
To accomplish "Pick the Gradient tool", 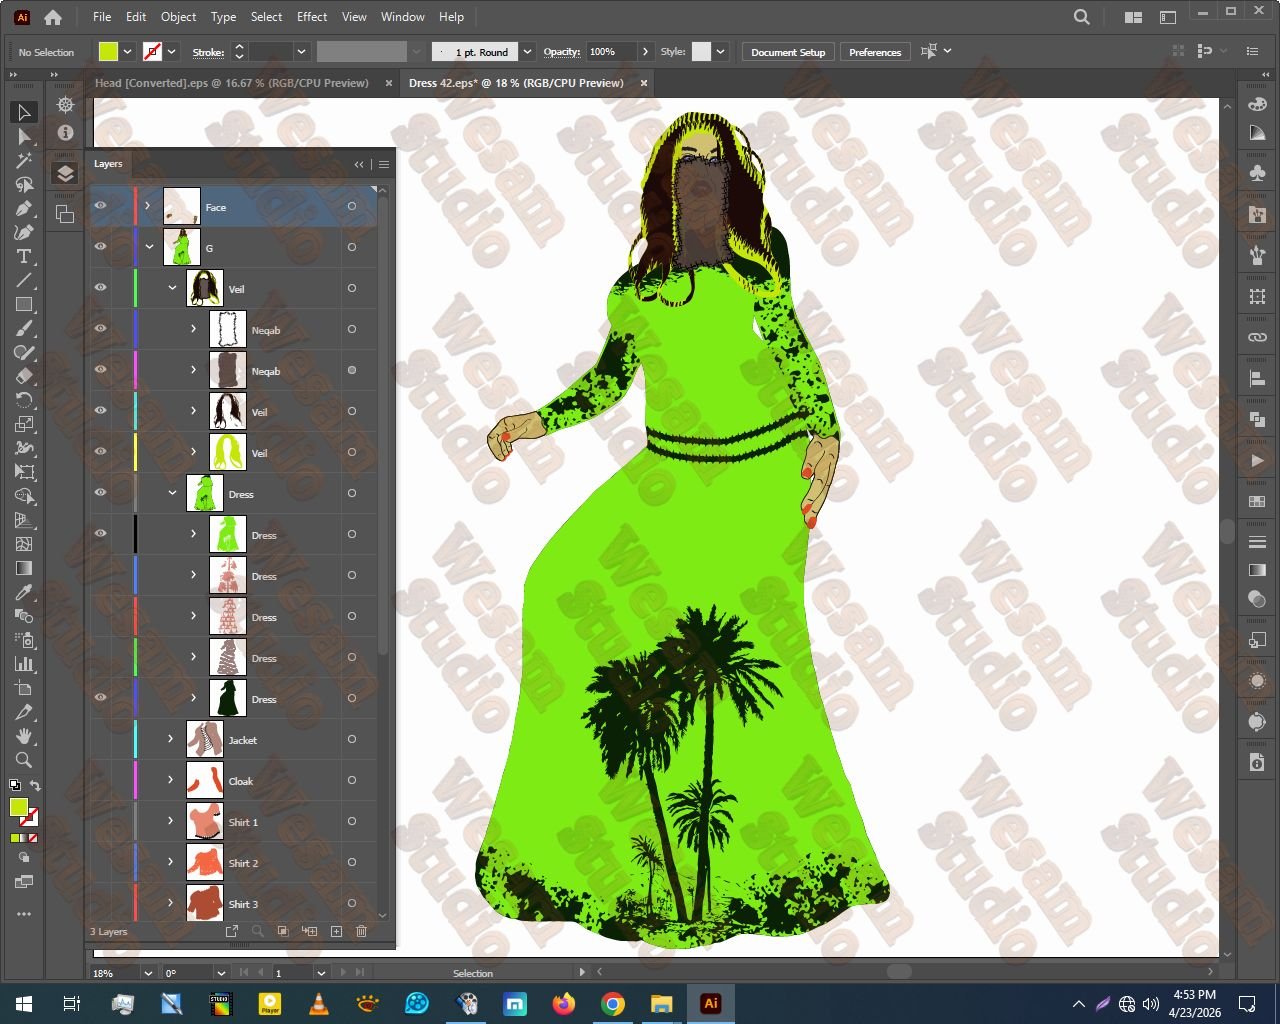I will [x=24, y=568].
